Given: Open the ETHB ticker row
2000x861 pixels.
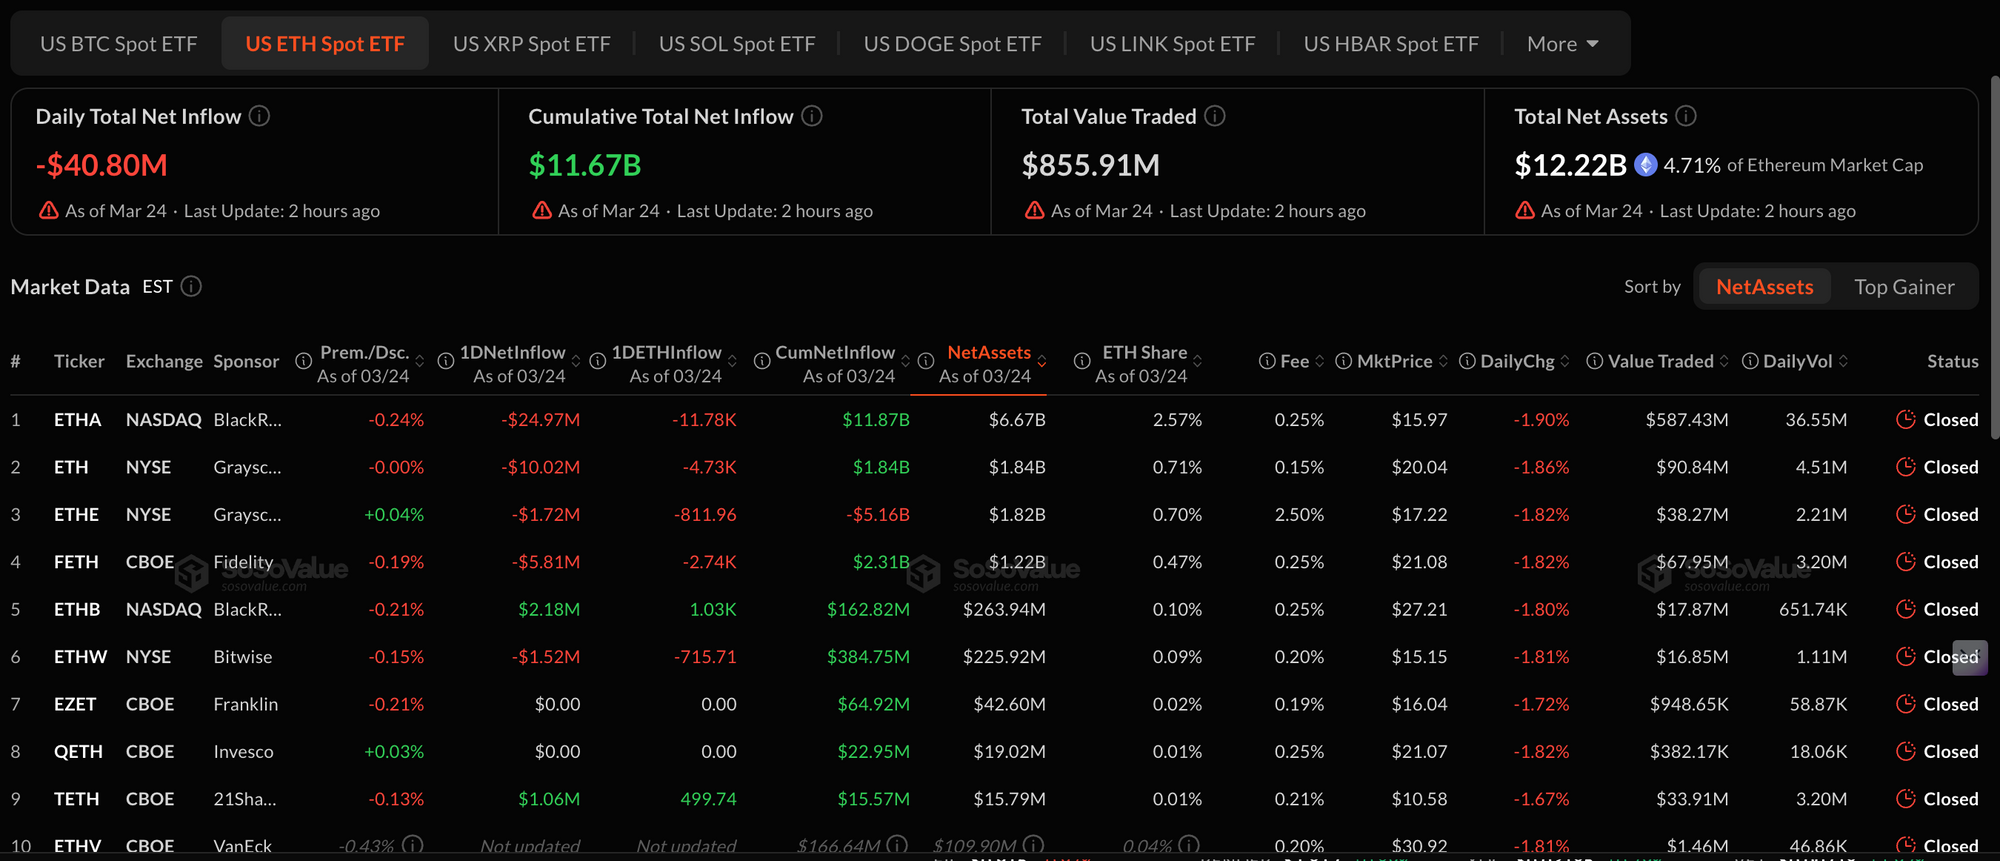Looking at the screenshot, I should click(x=994, y=609).
